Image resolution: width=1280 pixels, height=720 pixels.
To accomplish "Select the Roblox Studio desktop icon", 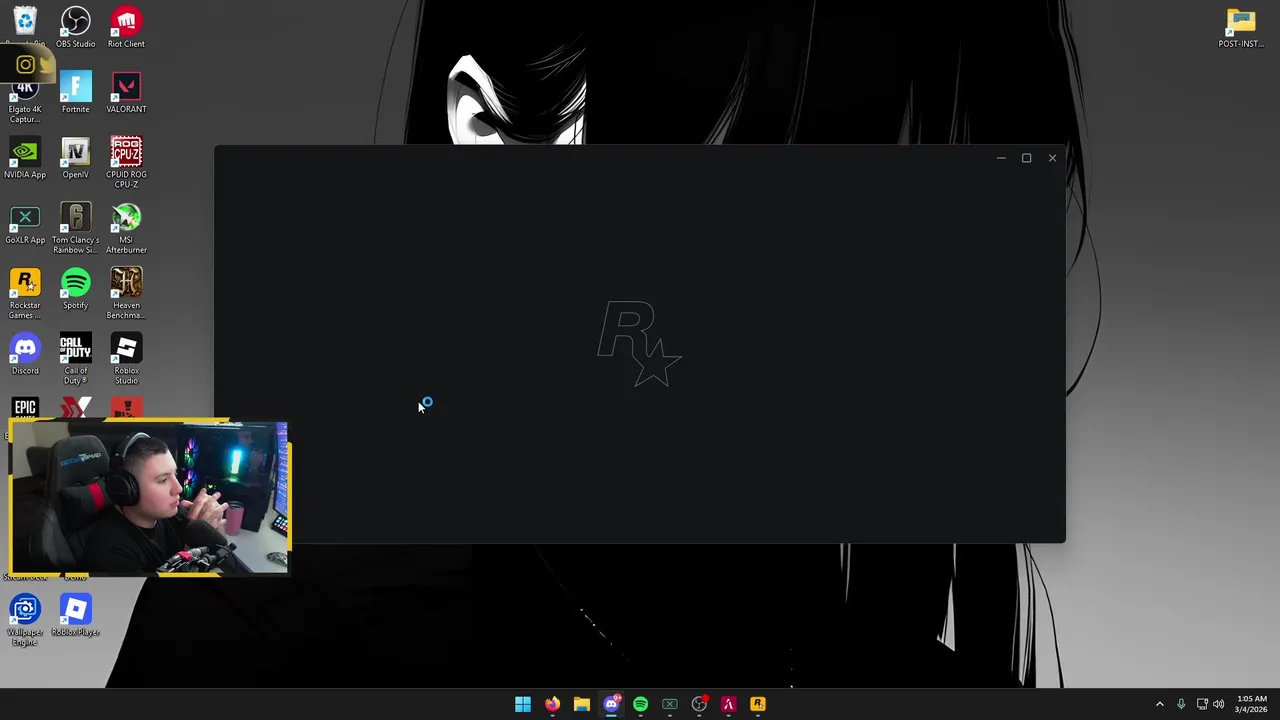I will point(126,359).
